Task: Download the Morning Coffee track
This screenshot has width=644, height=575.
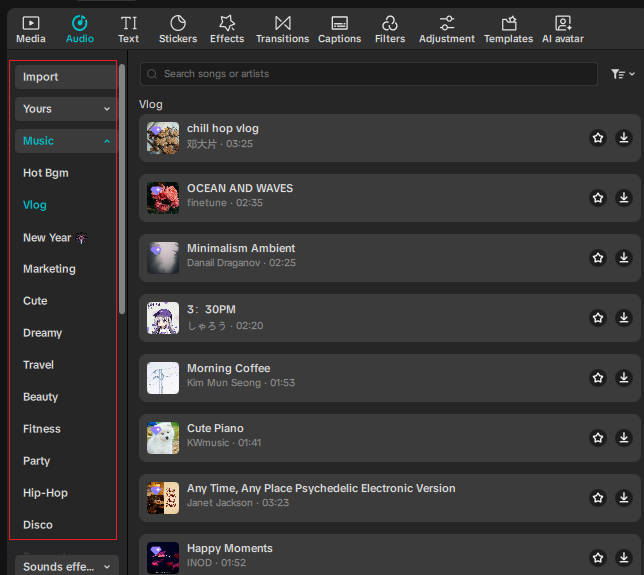Action: coord(624,378)
